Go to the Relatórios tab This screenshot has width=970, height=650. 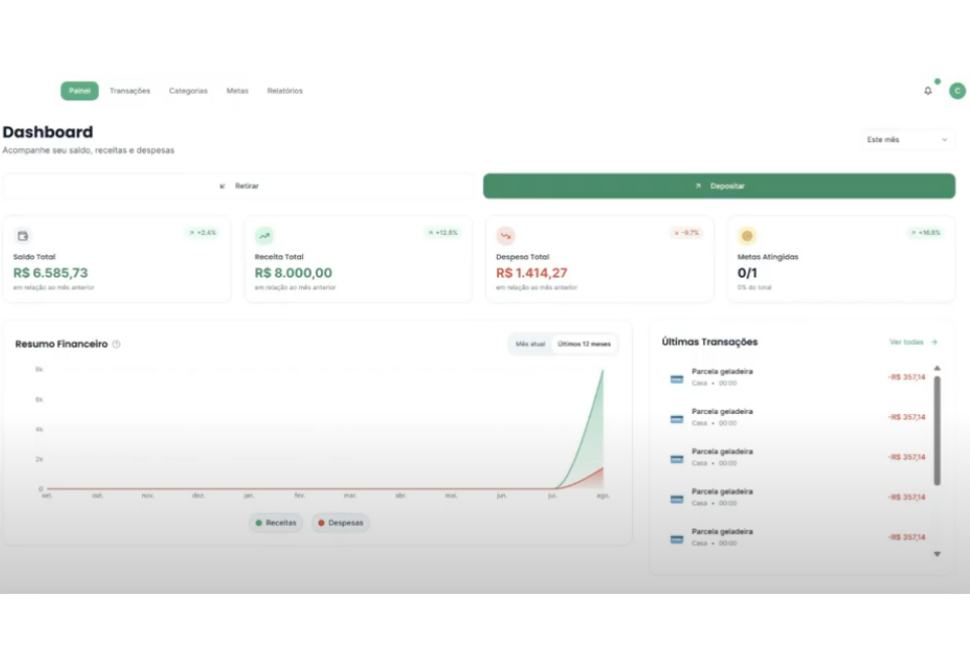point(285,91)
